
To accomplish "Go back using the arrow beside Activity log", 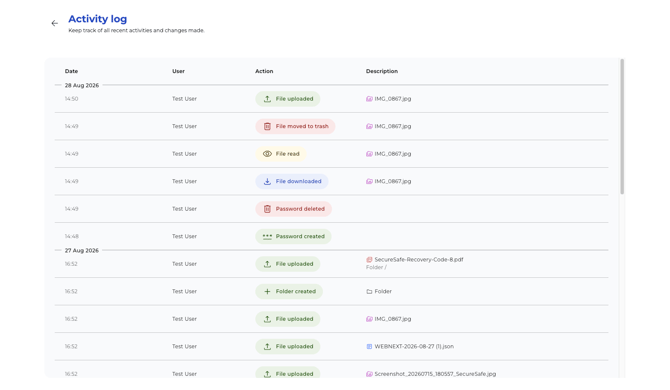I will tap(55, 23).
